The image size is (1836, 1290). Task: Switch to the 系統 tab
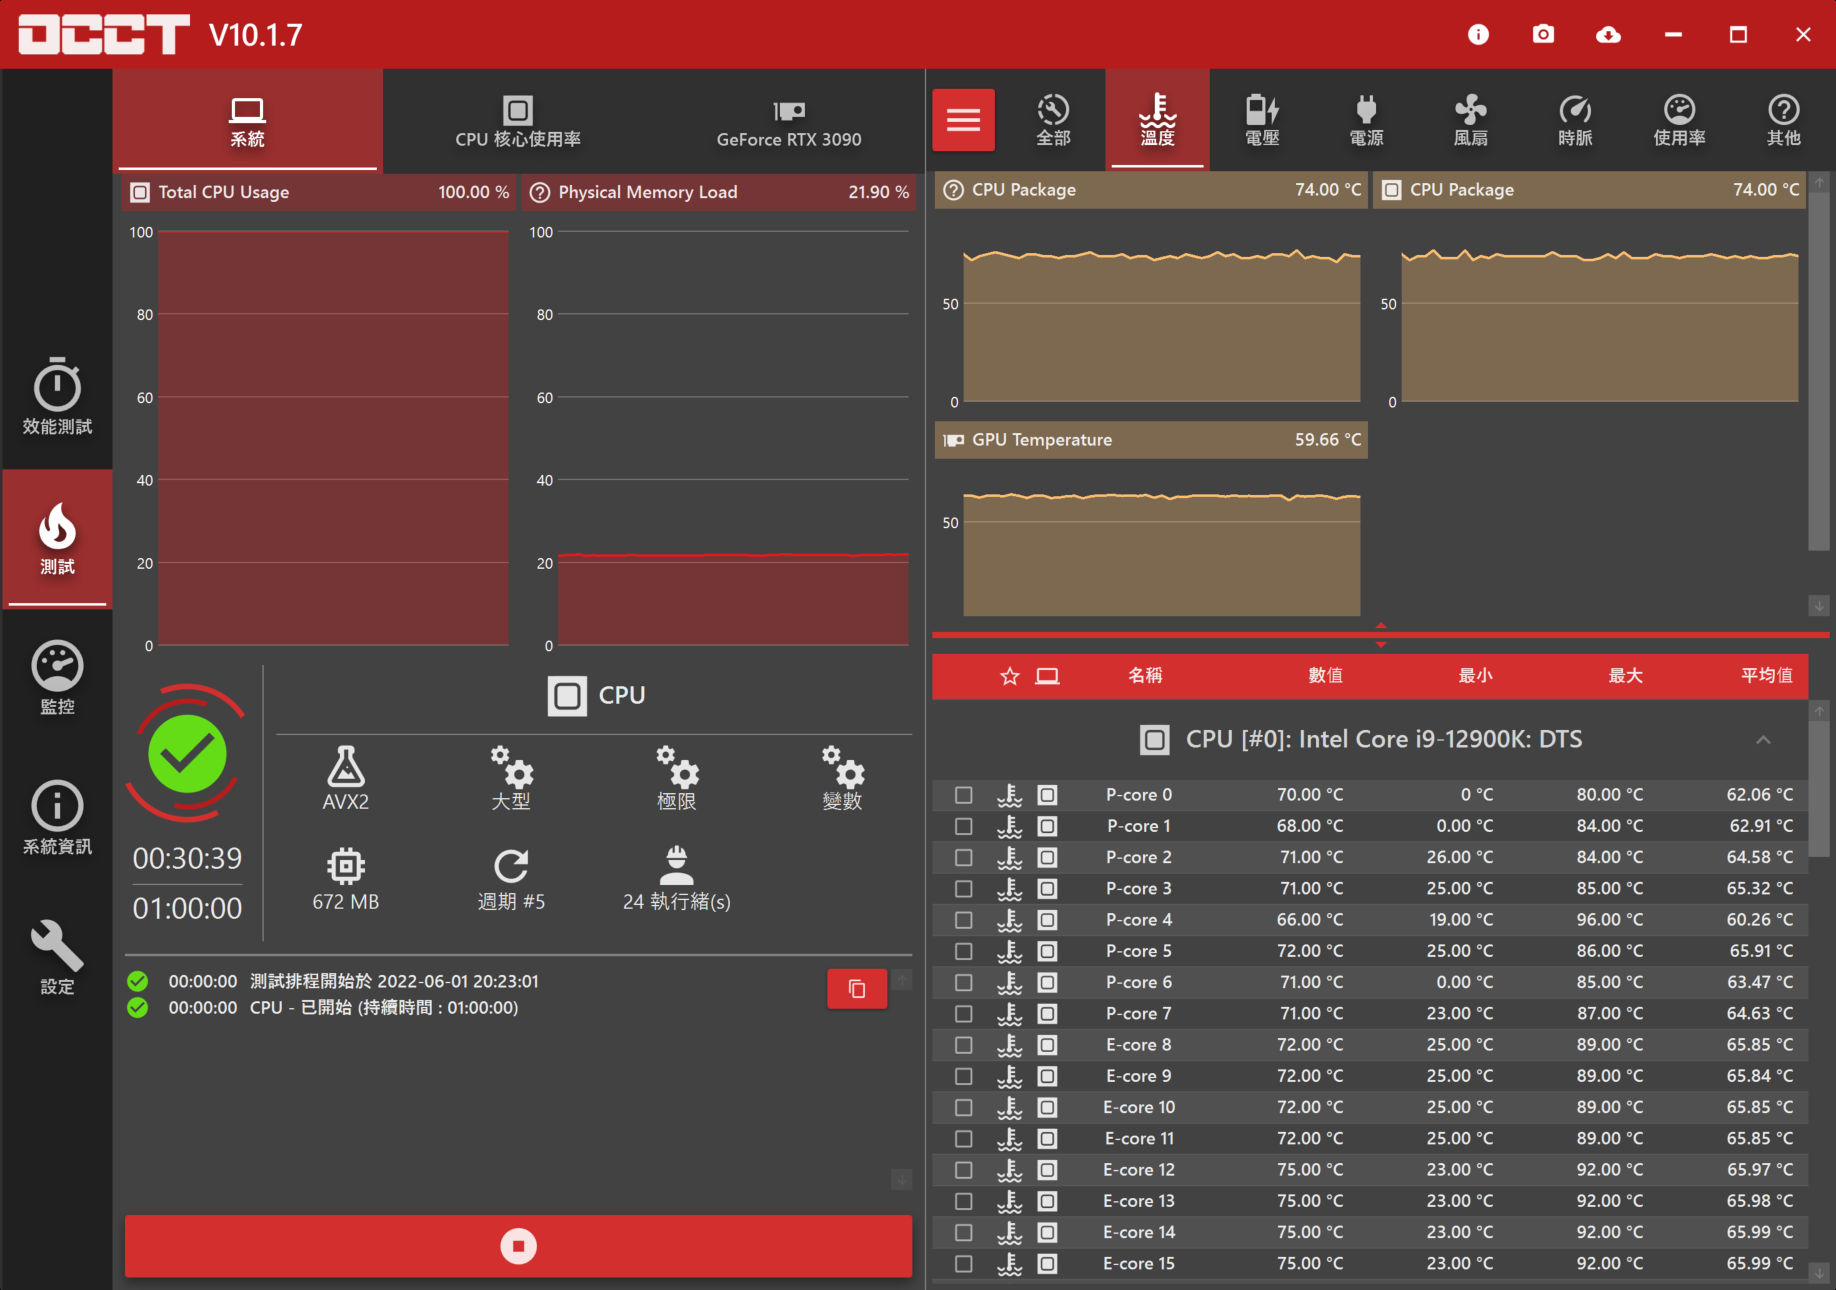pos(247,121)
